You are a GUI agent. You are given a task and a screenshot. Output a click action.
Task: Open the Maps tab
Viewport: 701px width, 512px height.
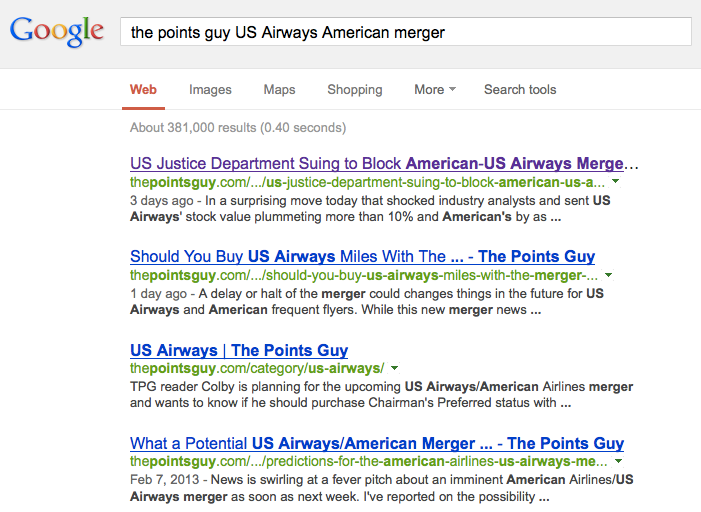pyautogui.click(x=279, y=89)
